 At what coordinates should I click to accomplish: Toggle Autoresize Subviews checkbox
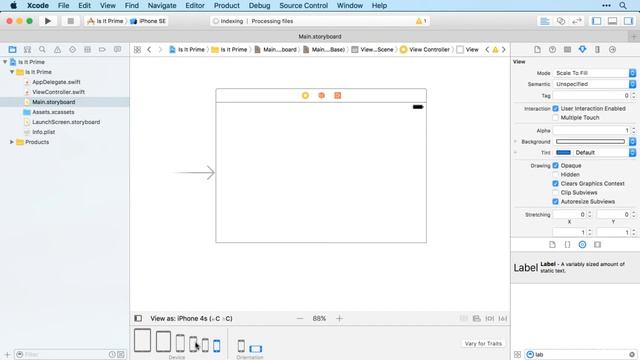click(555, 202)
